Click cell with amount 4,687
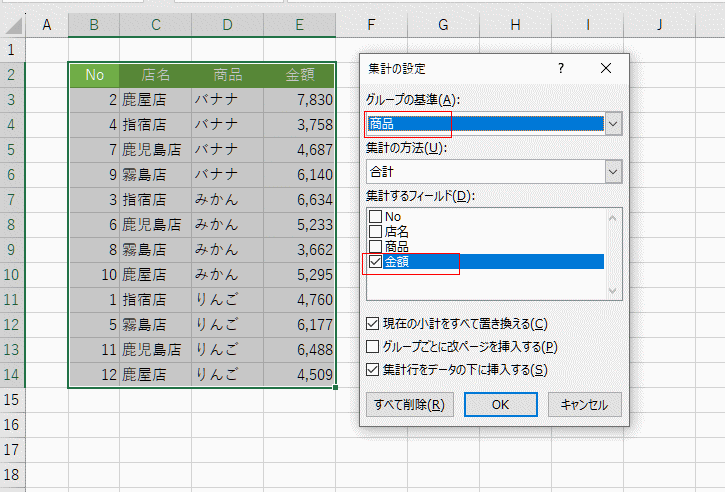Image resolution: width=725 pixels, height=492 pixels. pos(300,150)
